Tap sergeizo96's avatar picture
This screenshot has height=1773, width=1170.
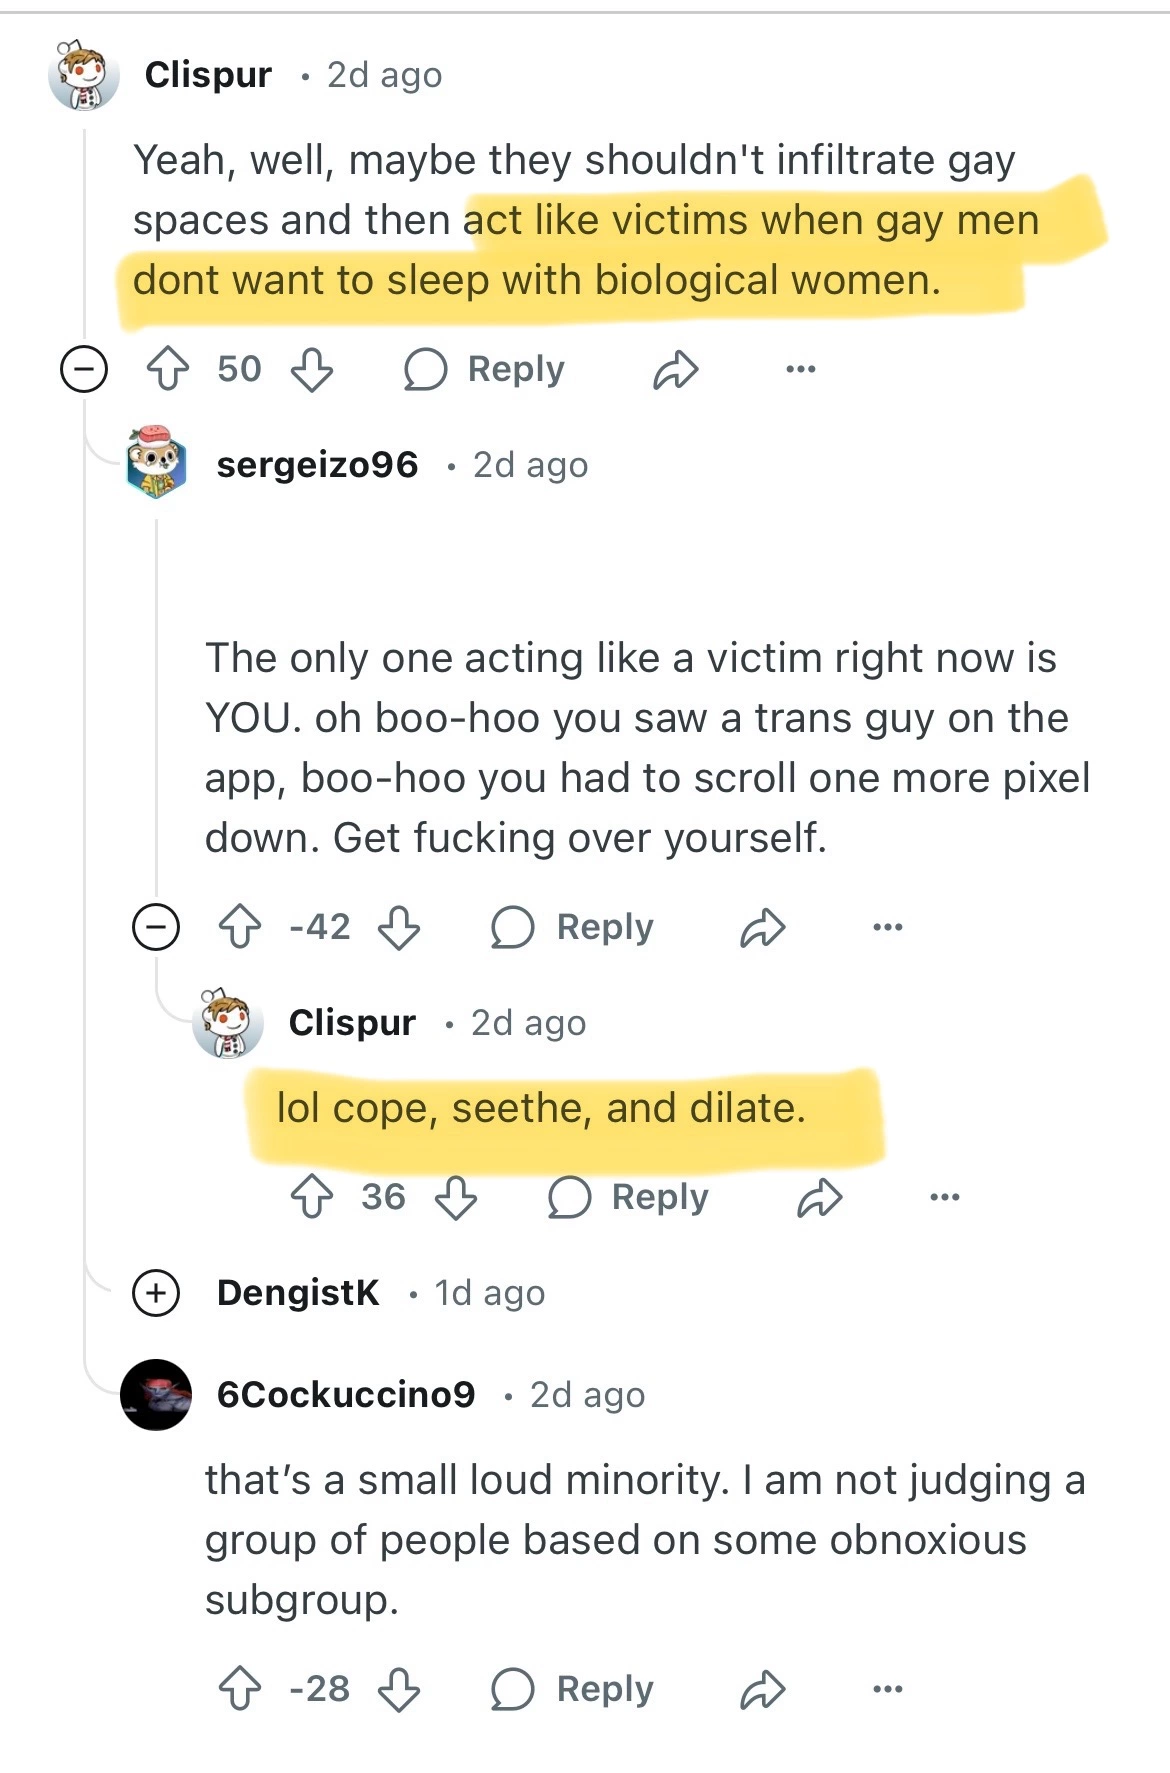pyautogui.click(x=156, y=462)
